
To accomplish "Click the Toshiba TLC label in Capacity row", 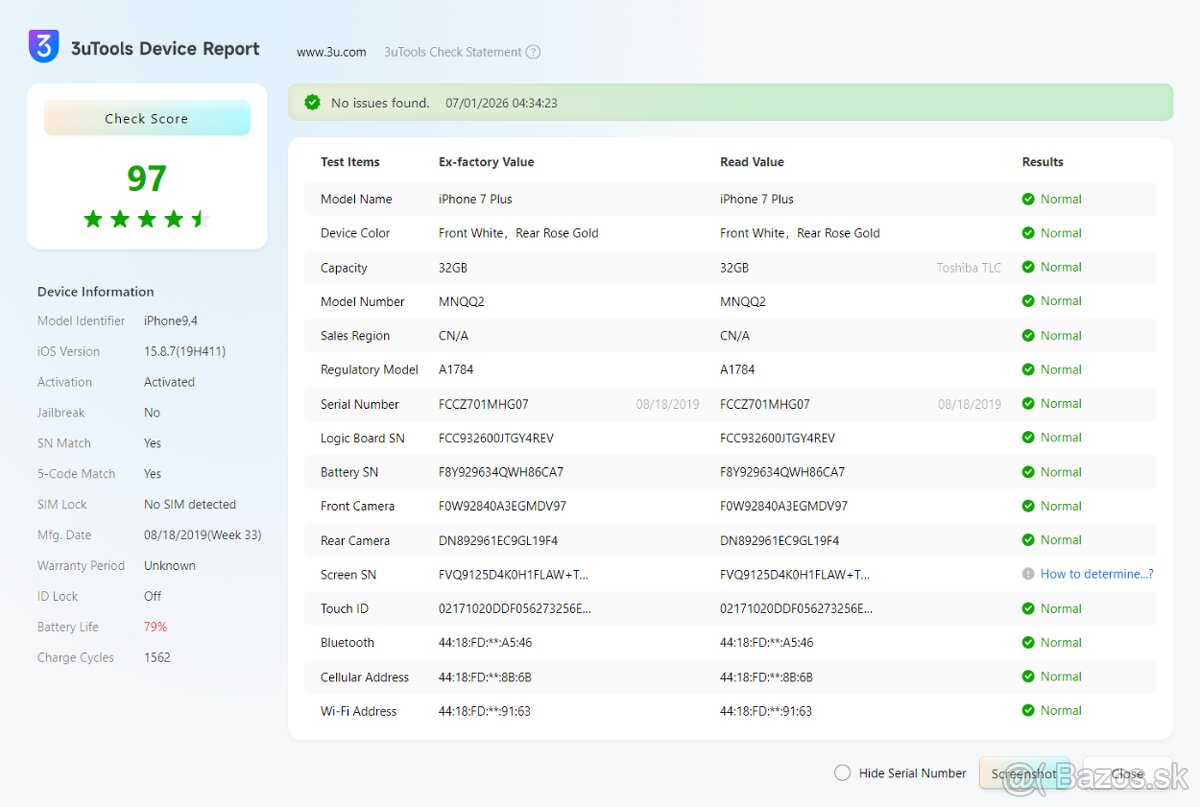I will tap(969, 268).
